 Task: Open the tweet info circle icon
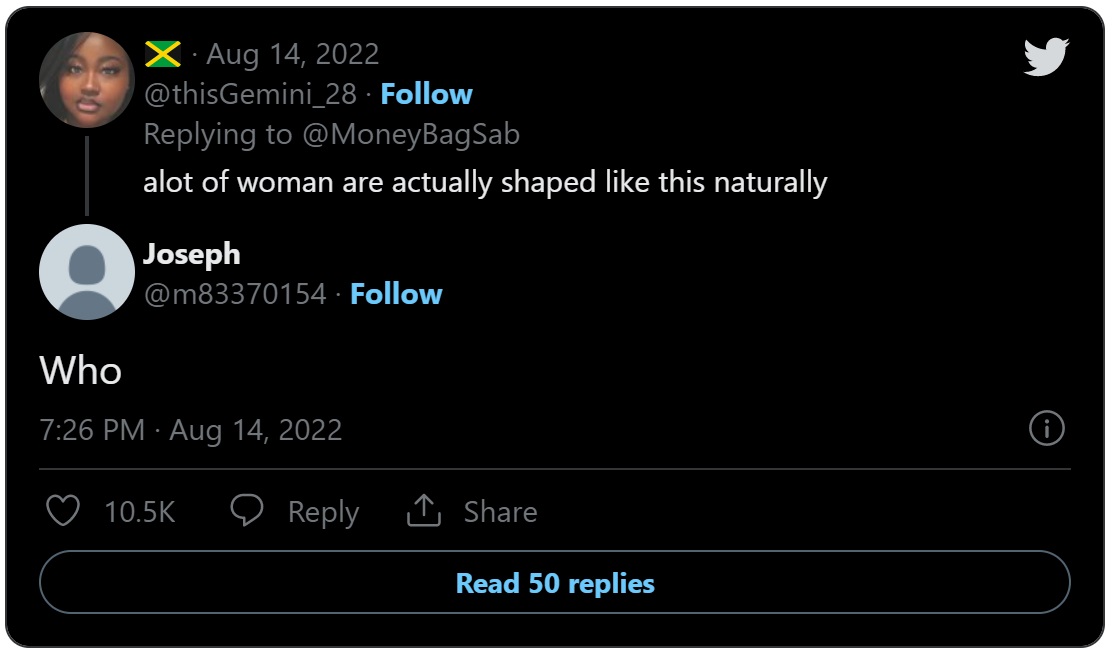(x=1046, y=429)
